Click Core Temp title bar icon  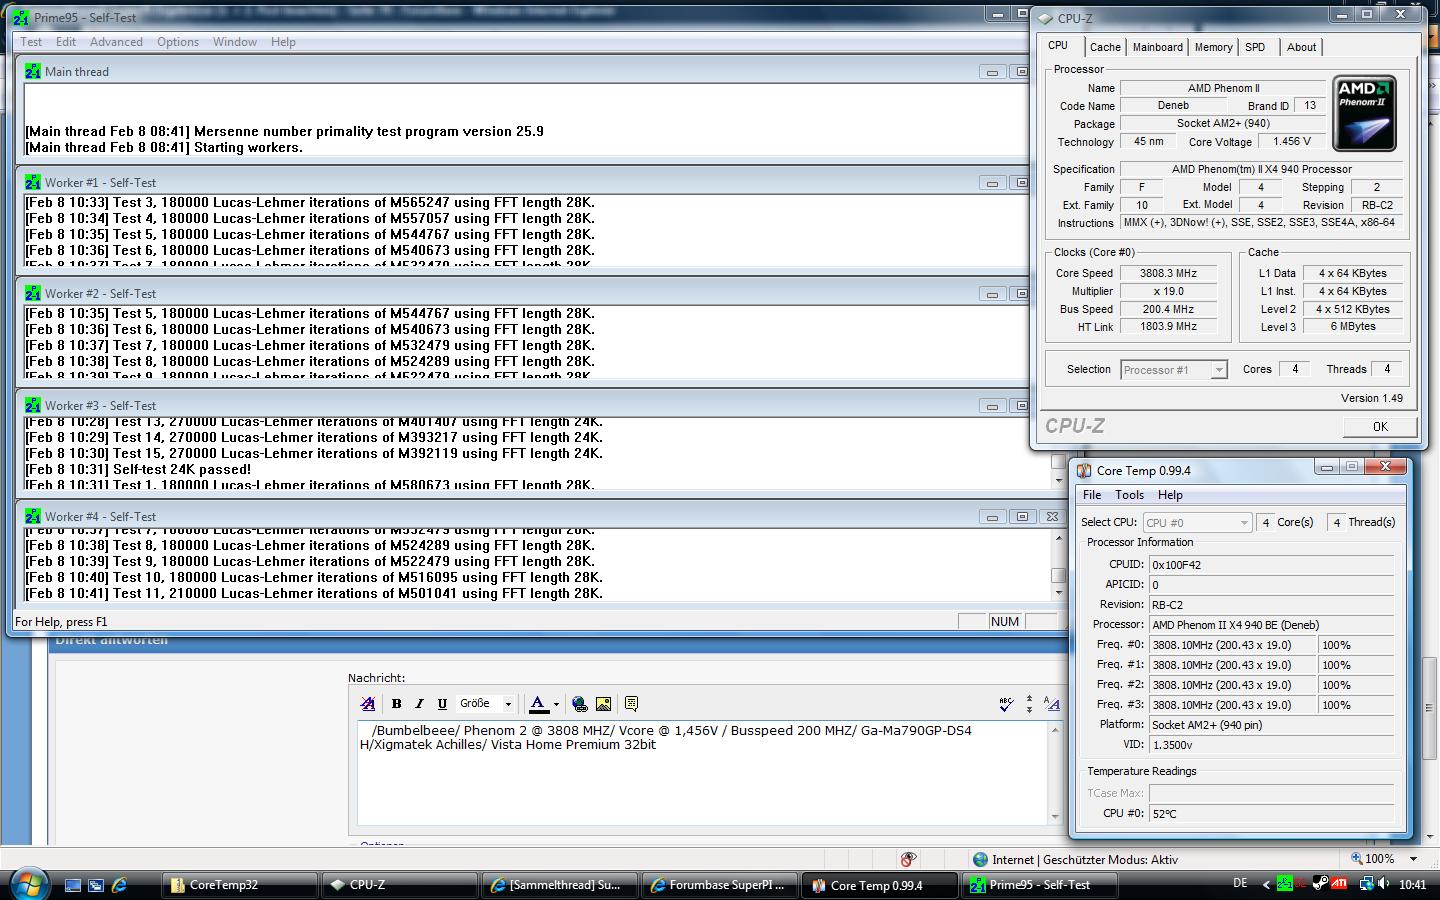pos(1084,470)
